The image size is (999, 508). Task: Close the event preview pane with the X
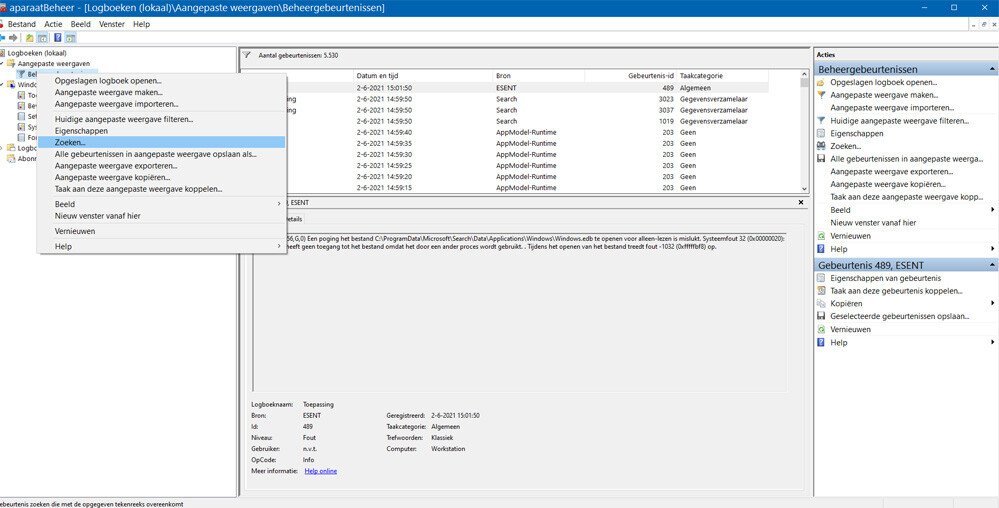801,202
